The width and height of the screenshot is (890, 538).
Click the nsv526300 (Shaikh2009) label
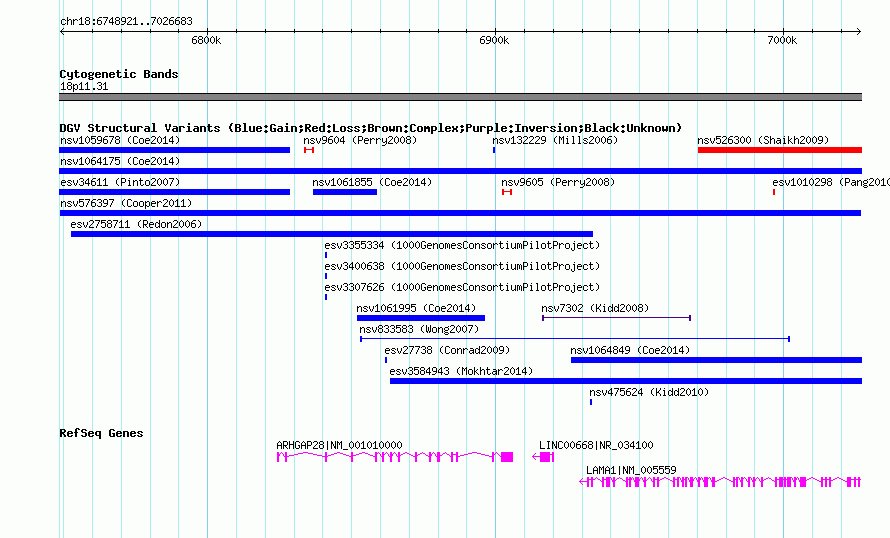point(763,140)
